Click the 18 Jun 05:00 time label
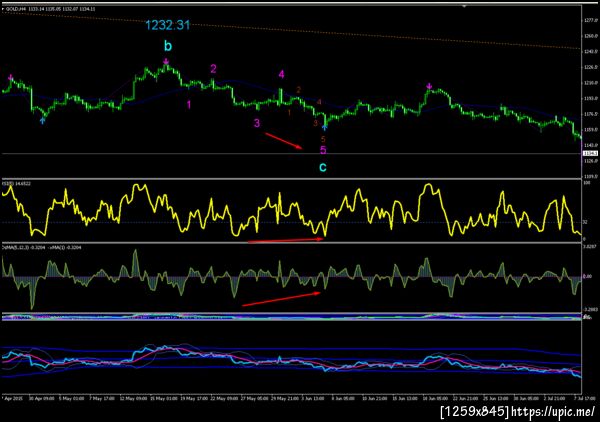The height and width of the screenshot is (422, 600). click(436, 398)
